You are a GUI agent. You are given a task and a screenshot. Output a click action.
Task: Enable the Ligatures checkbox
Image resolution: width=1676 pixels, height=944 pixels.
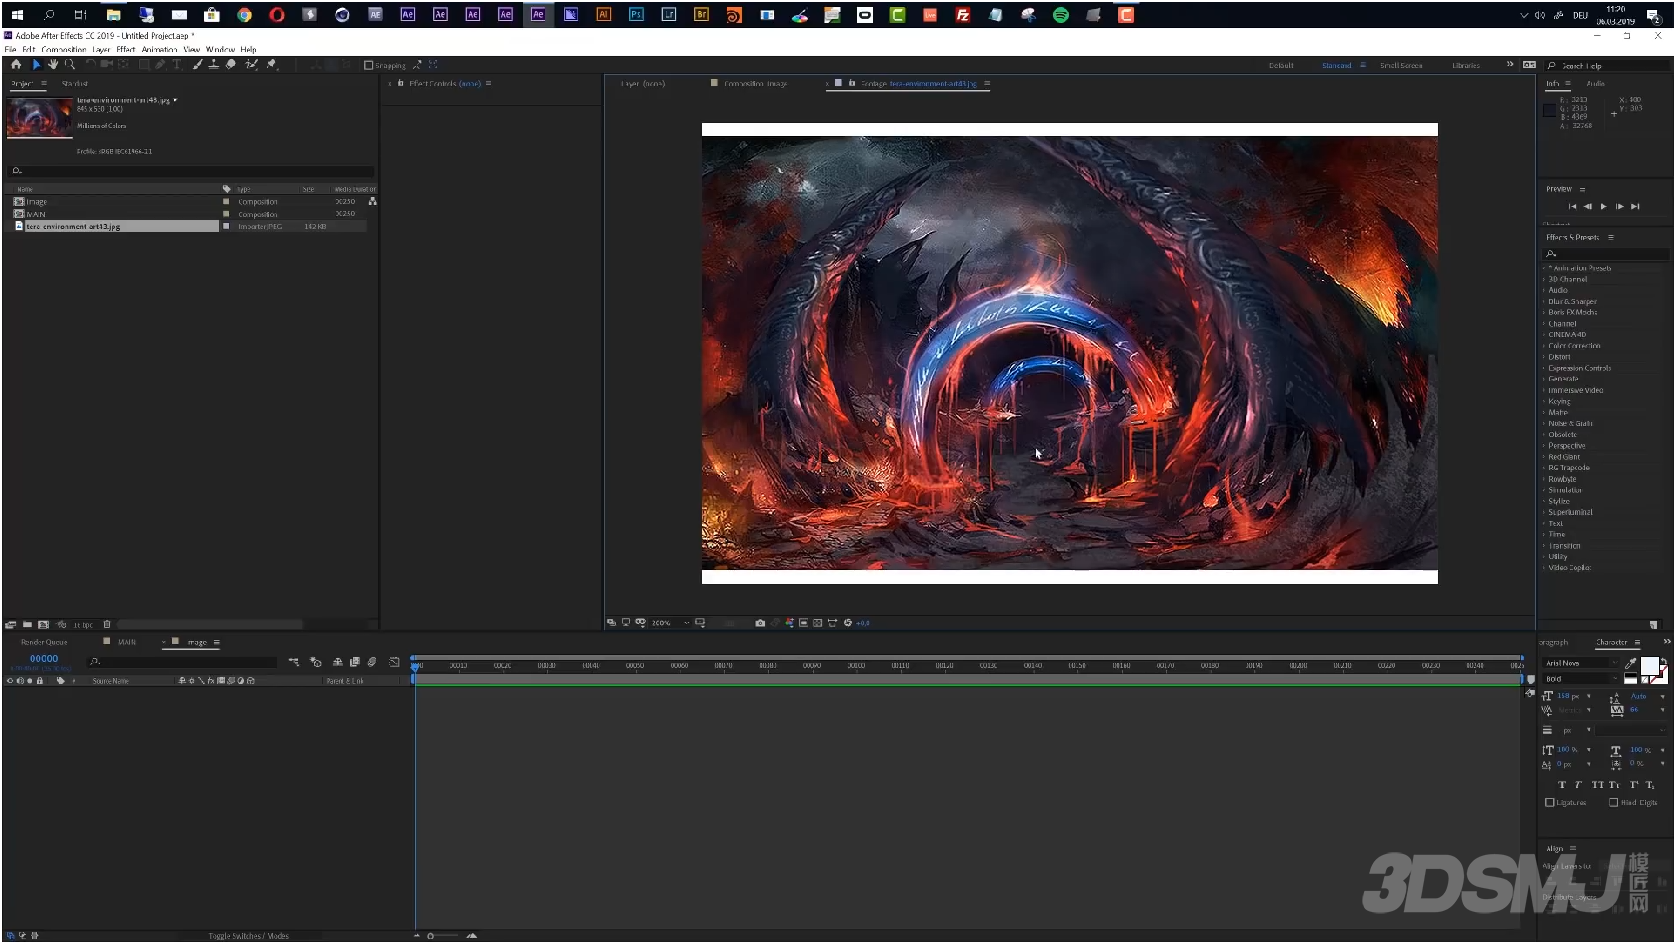(1550, 803)
